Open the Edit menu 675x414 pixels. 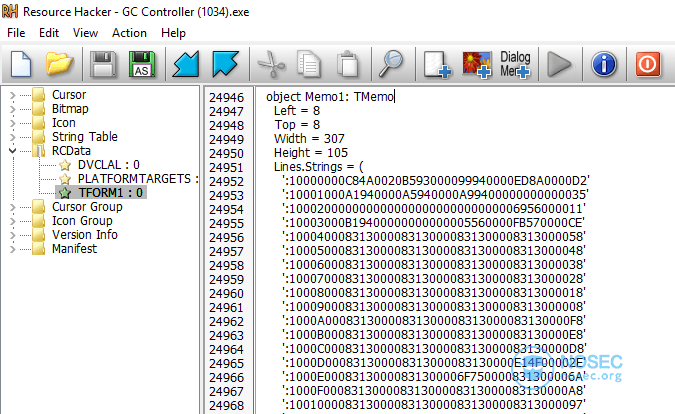(49, 33)
